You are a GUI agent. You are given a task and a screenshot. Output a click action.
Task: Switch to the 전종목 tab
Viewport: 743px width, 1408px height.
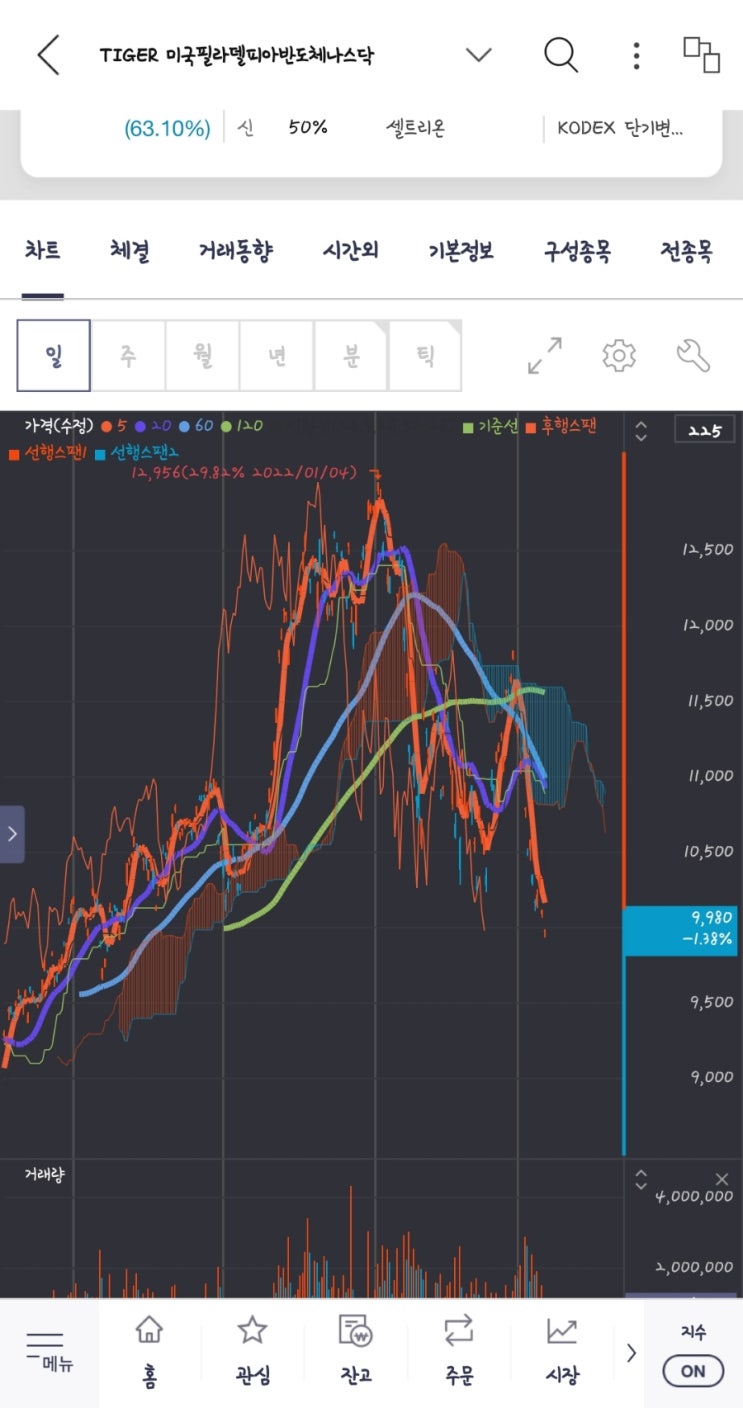[686, 251]
